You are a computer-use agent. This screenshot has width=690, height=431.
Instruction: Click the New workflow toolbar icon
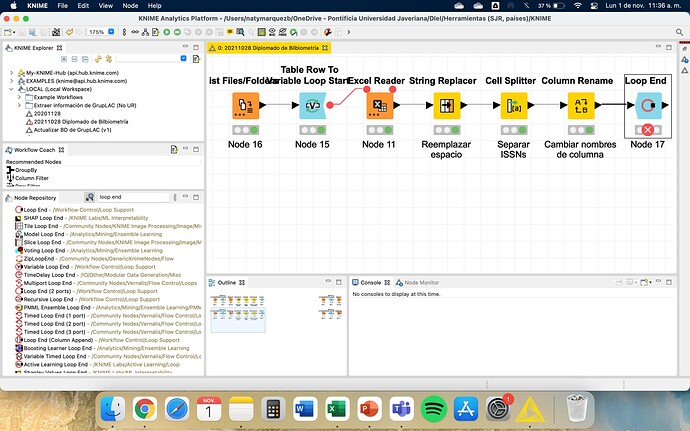point(7,32)
